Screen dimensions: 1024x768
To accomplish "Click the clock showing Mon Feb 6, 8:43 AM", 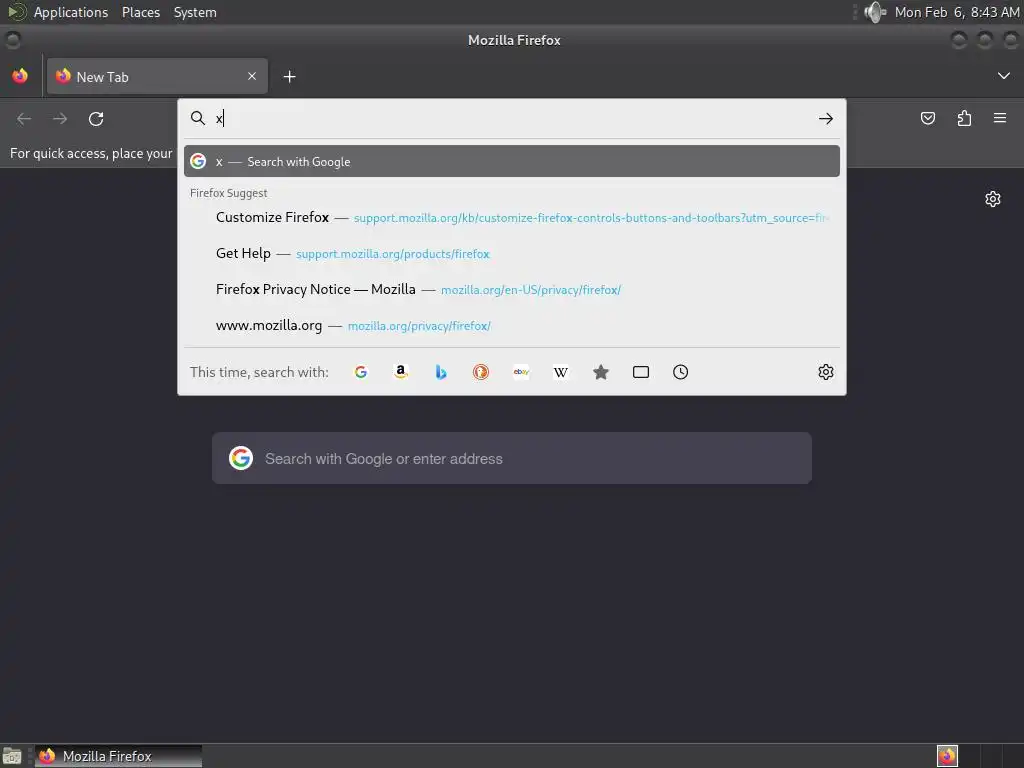I will coord(957,12).
